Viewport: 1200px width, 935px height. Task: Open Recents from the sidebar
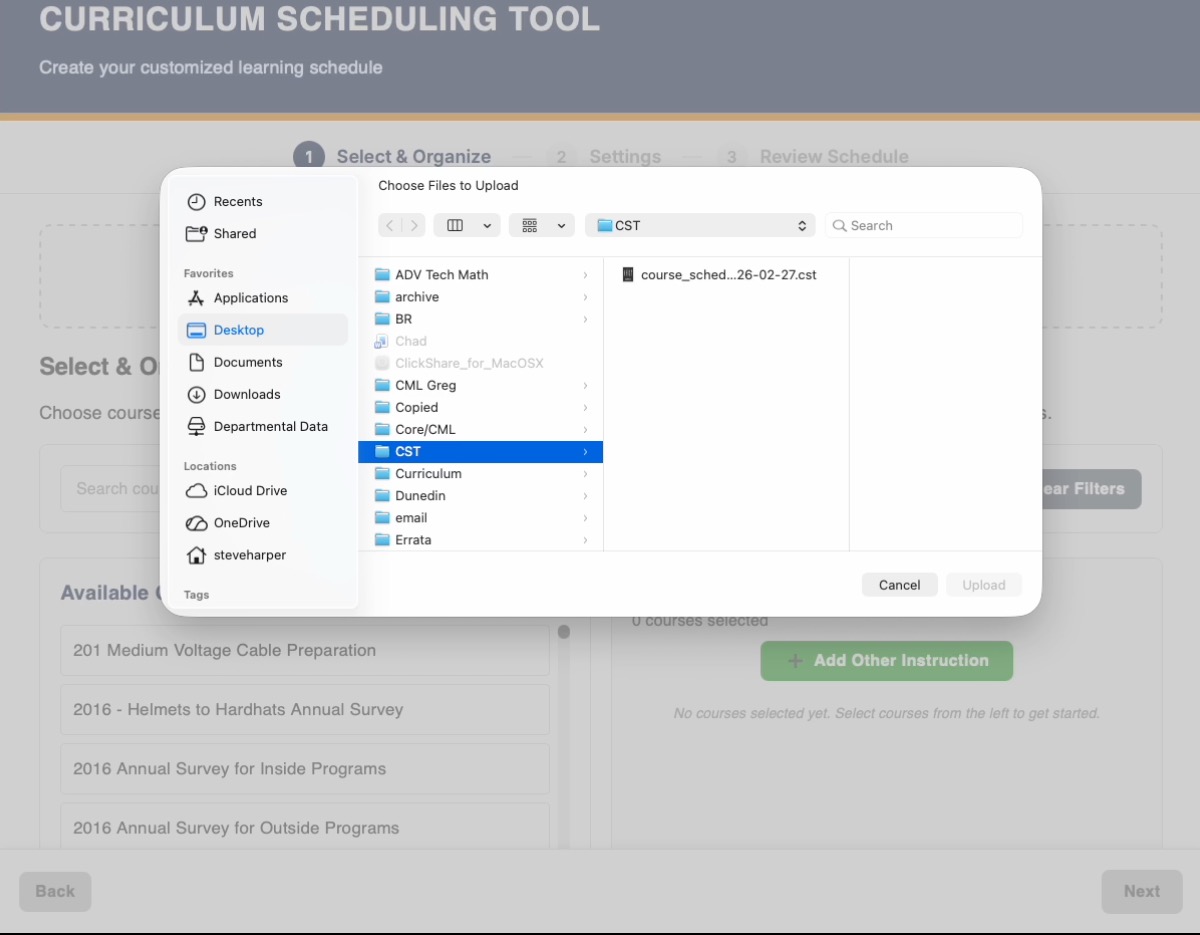(x=237, y=202)
